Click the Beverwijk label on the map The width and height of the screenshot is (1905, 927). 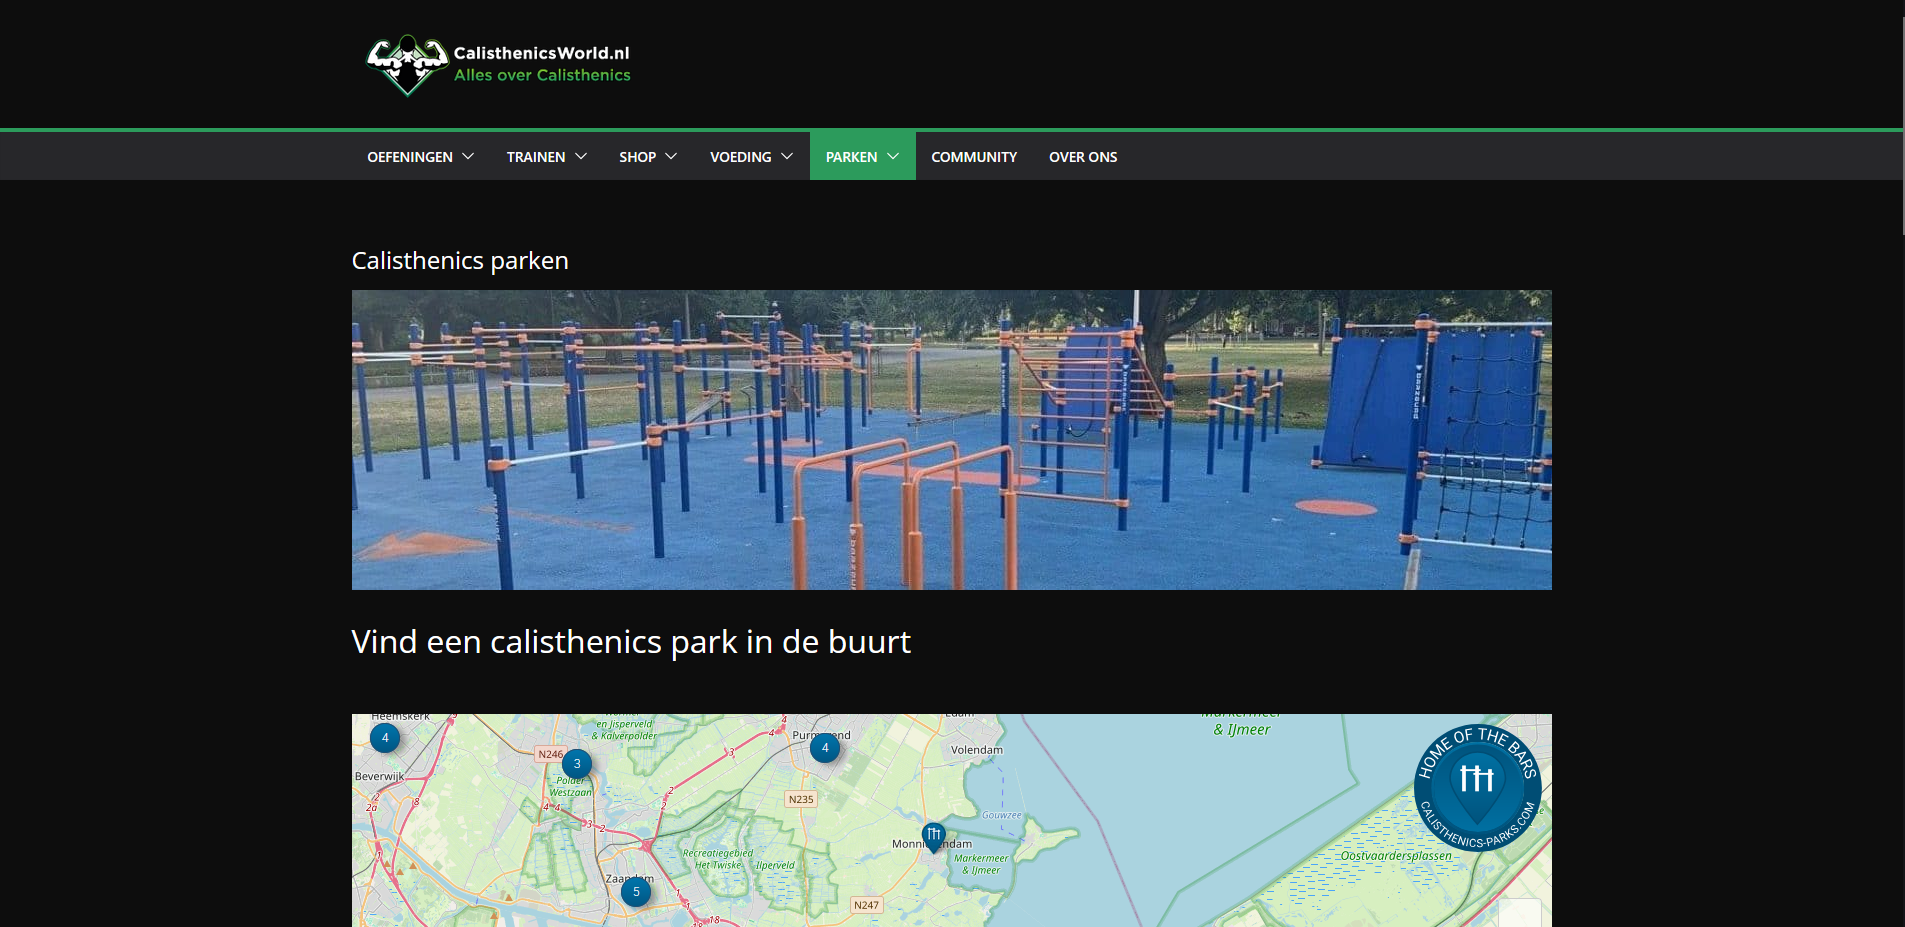(x=380, y=776)
